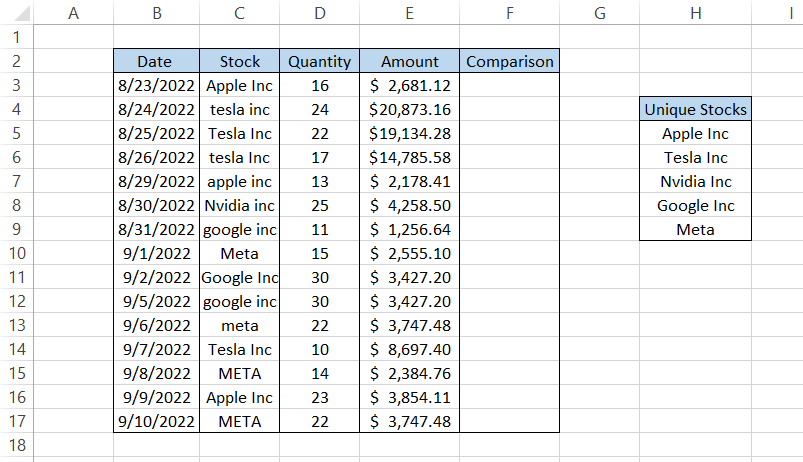
Task: Click the Nvidia inc cell in Stock column
Action: 239,205
